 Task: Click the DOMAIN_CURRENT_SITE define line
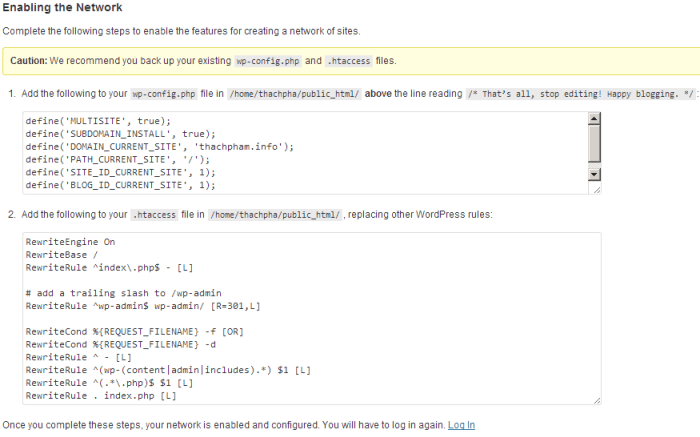(160, 147)
